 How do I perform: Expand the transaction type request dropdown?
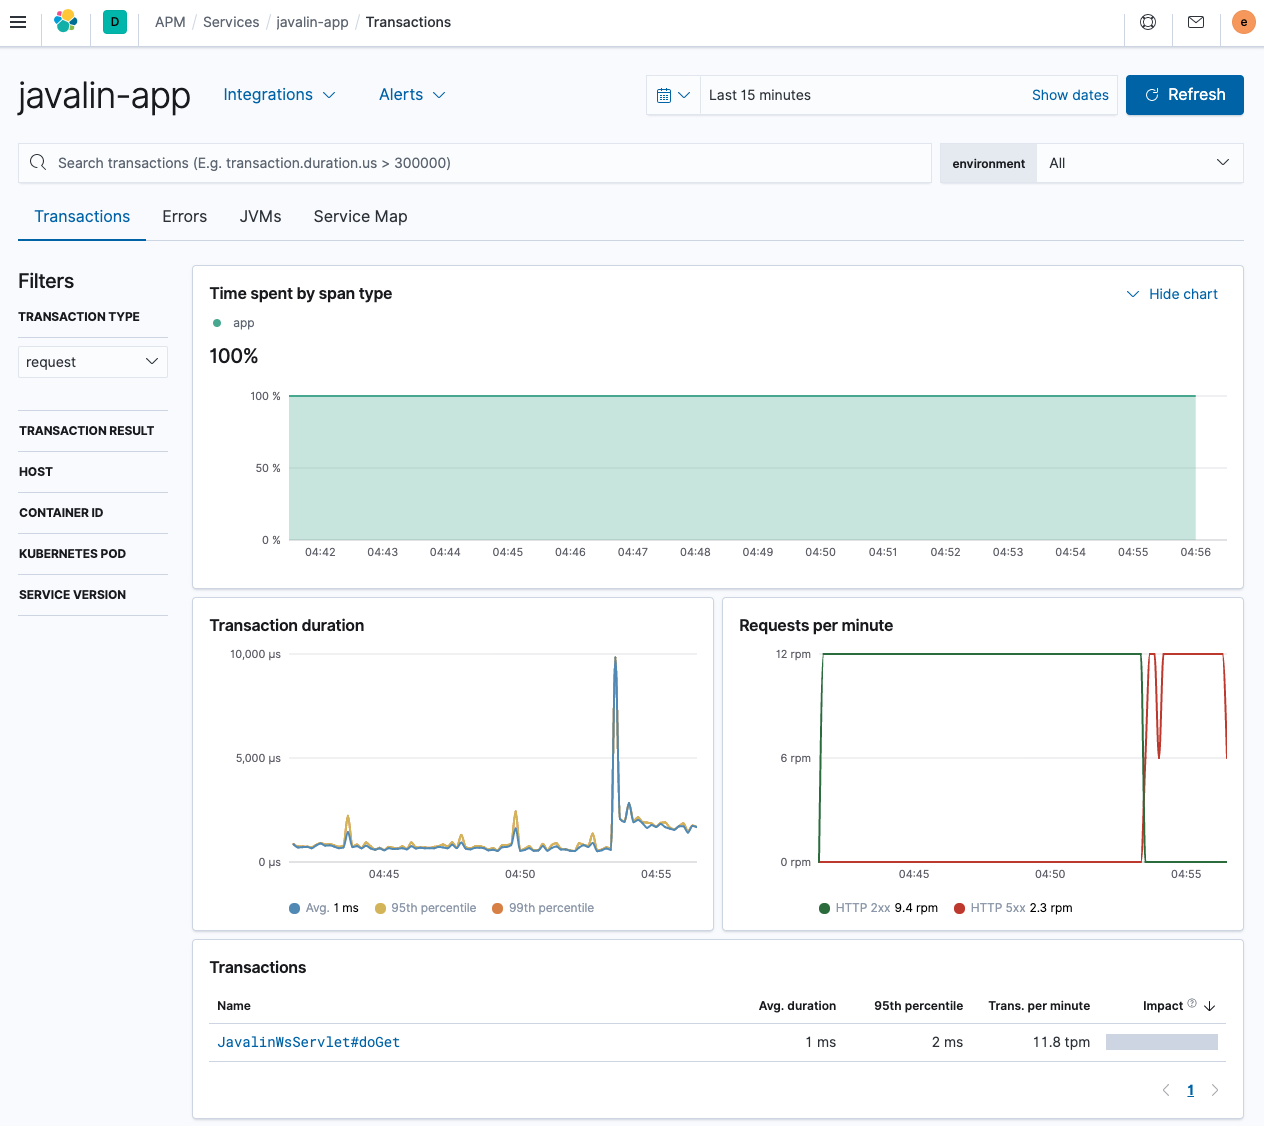(x=92, y=361)
